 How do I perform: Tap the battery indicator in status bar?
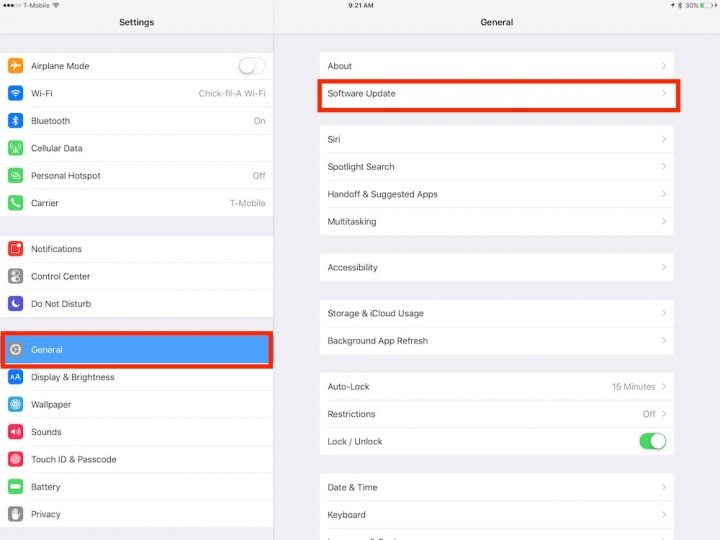(x=706, y=5)
